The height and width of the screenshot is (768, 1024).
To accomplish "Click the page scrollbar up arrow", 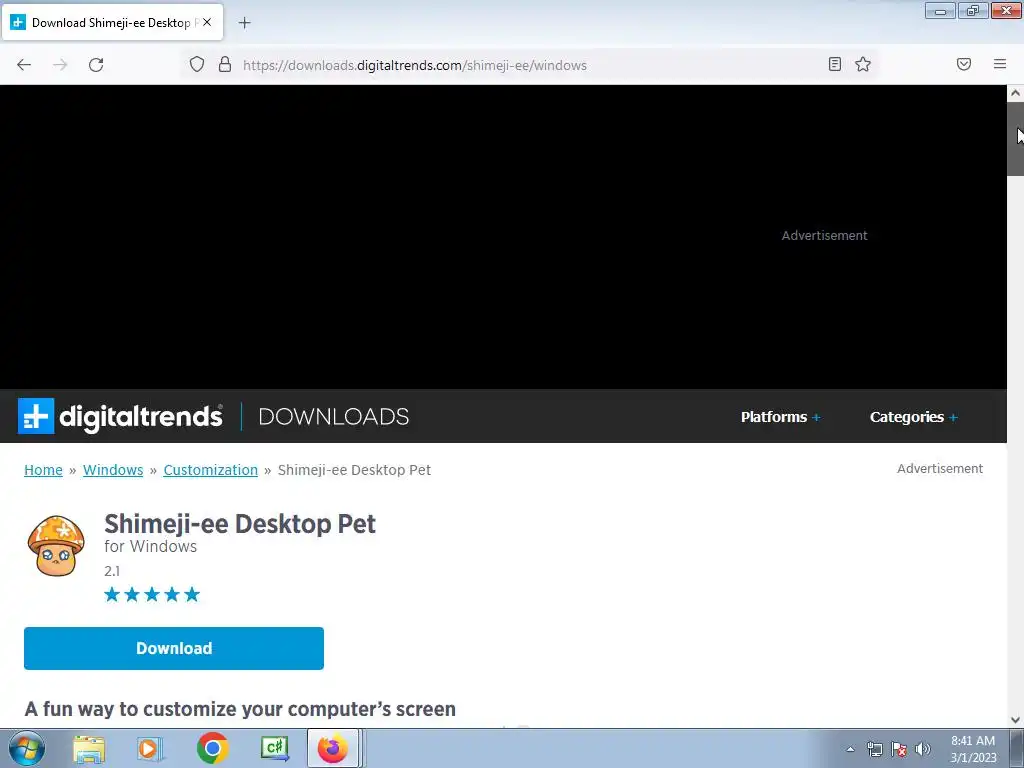I will click(x=1015, y=93).
